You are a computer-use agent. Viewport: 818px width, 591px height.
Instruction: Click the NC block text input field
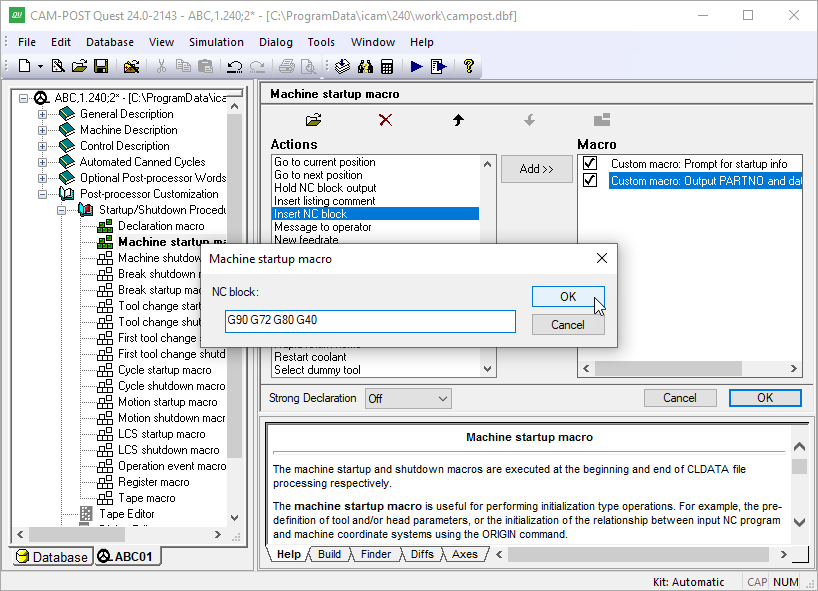pyautogui.click(x=370, y=321)
